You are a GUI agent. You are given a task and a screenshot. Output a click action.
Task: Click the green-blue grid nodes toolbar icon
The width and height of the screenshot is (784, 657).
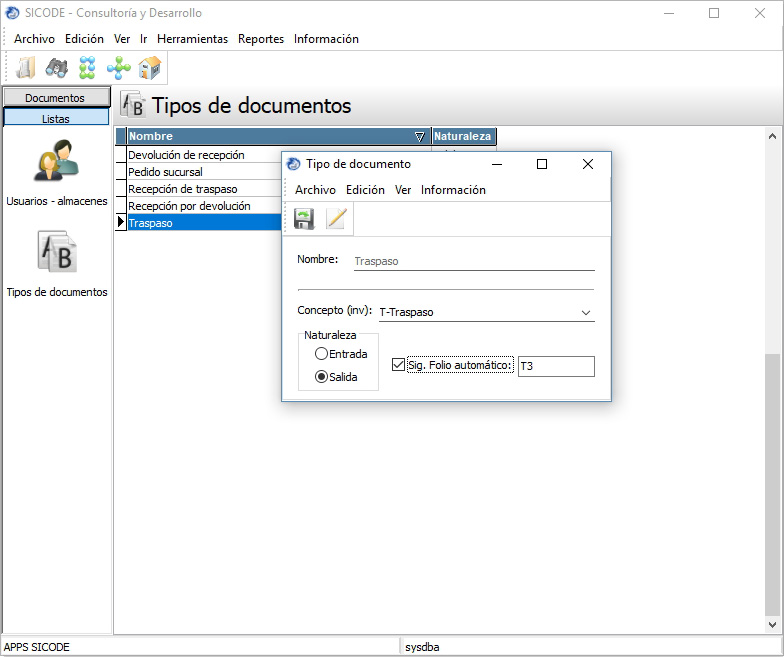pyautogui.click(x=87, y=68)
